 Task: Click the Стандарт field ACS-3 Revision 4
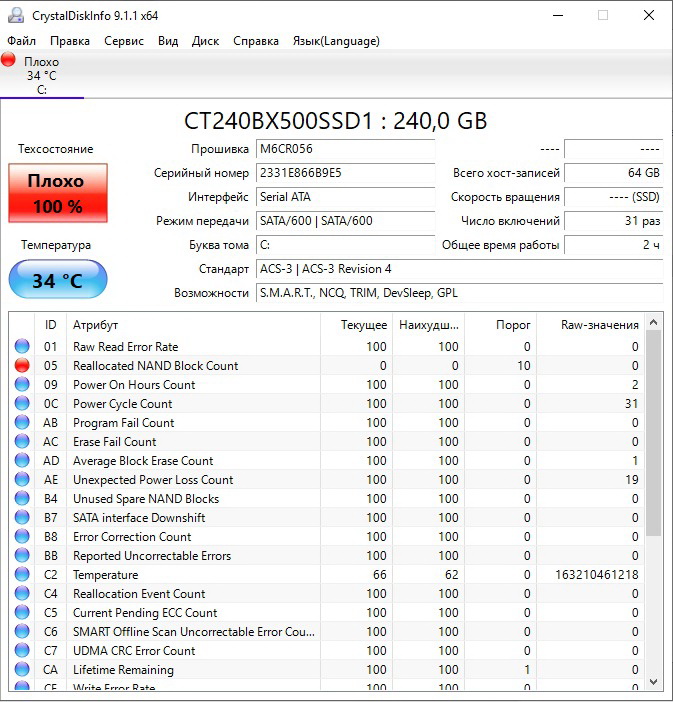pos(459,269)
